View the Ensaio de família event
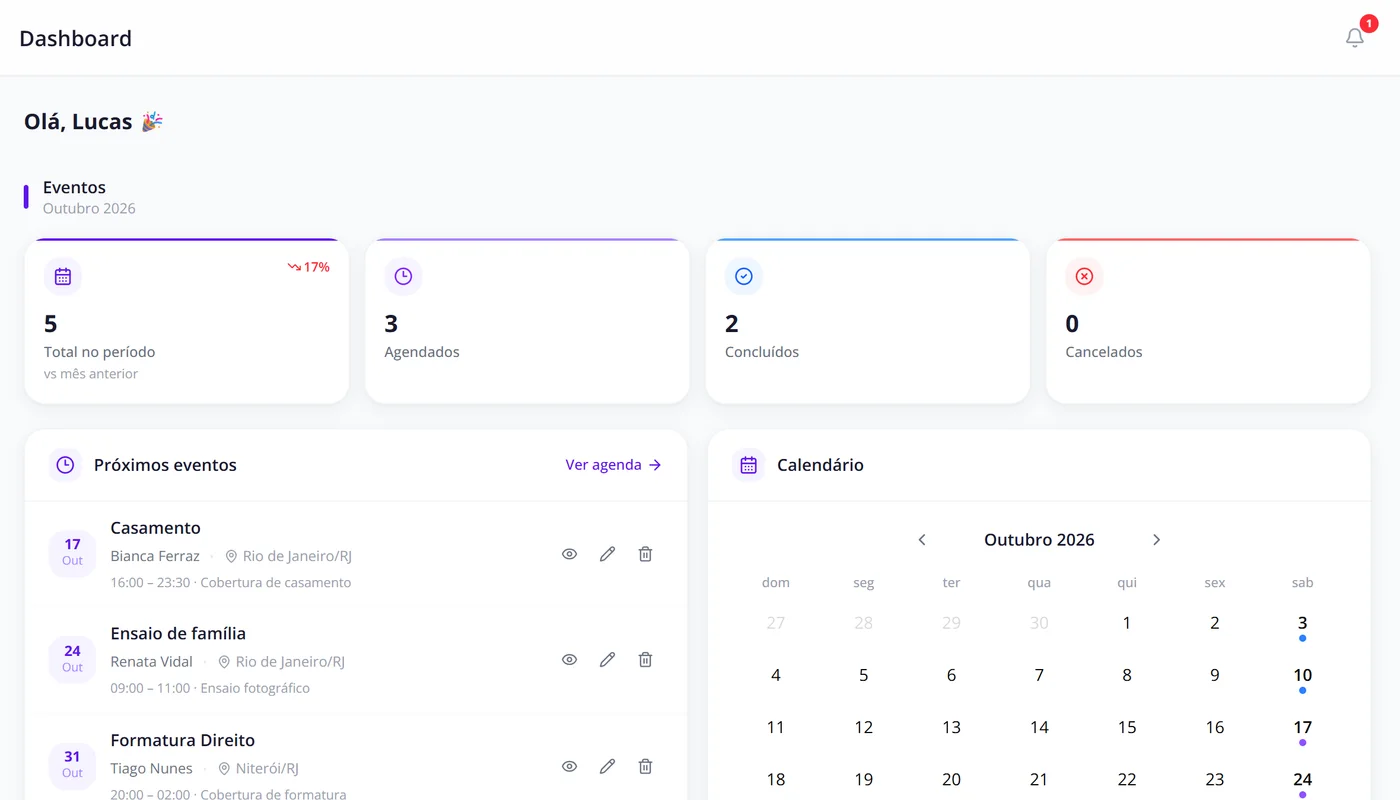Screen dimensions: 1400x800 569,660
